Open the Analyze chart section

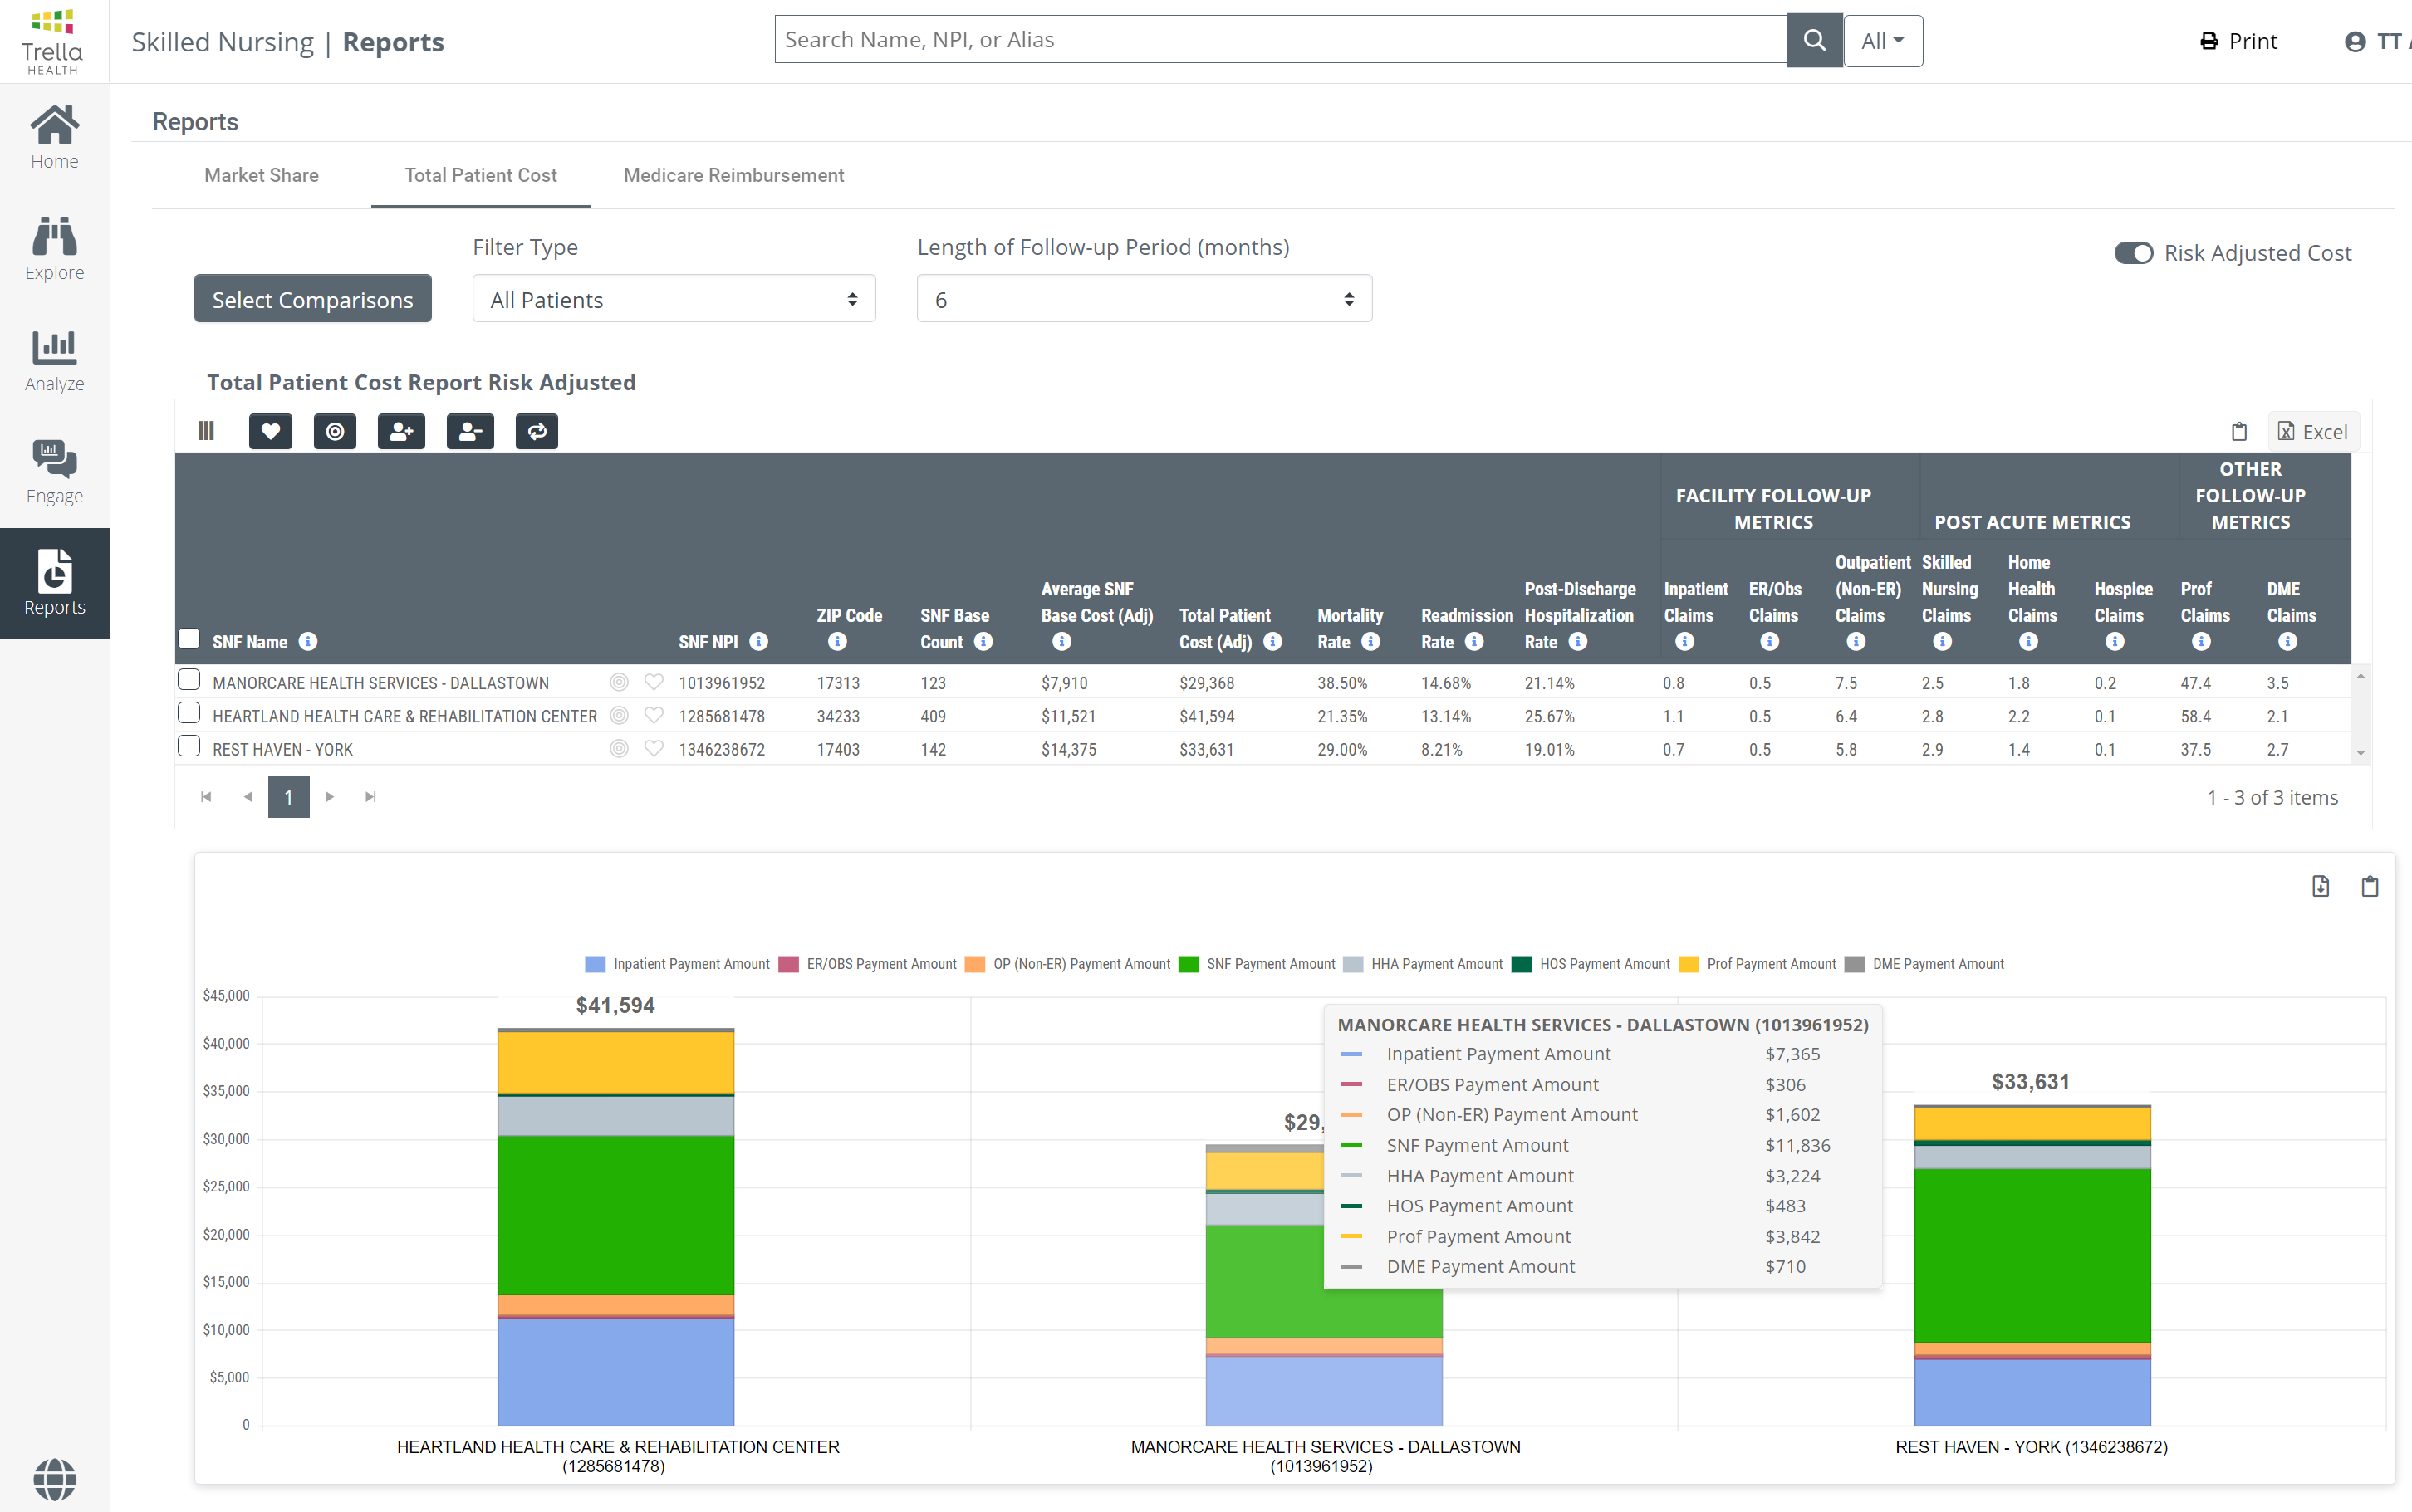click(x=54, y=361)
